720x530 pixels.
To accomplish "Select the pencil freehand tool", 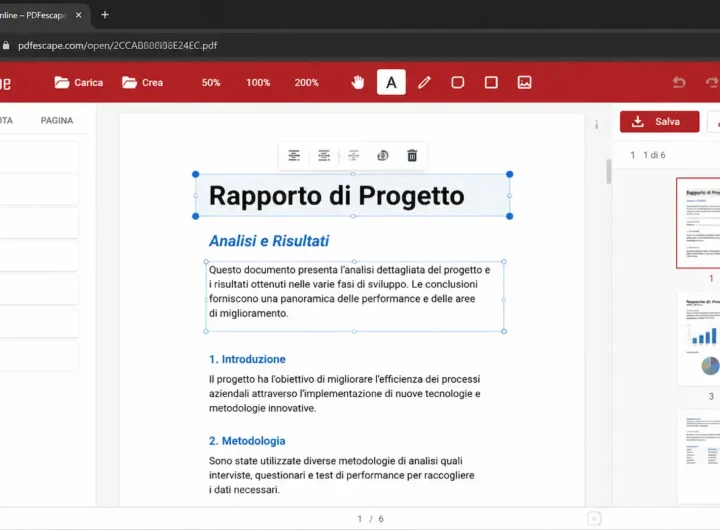I will (424, 83).
